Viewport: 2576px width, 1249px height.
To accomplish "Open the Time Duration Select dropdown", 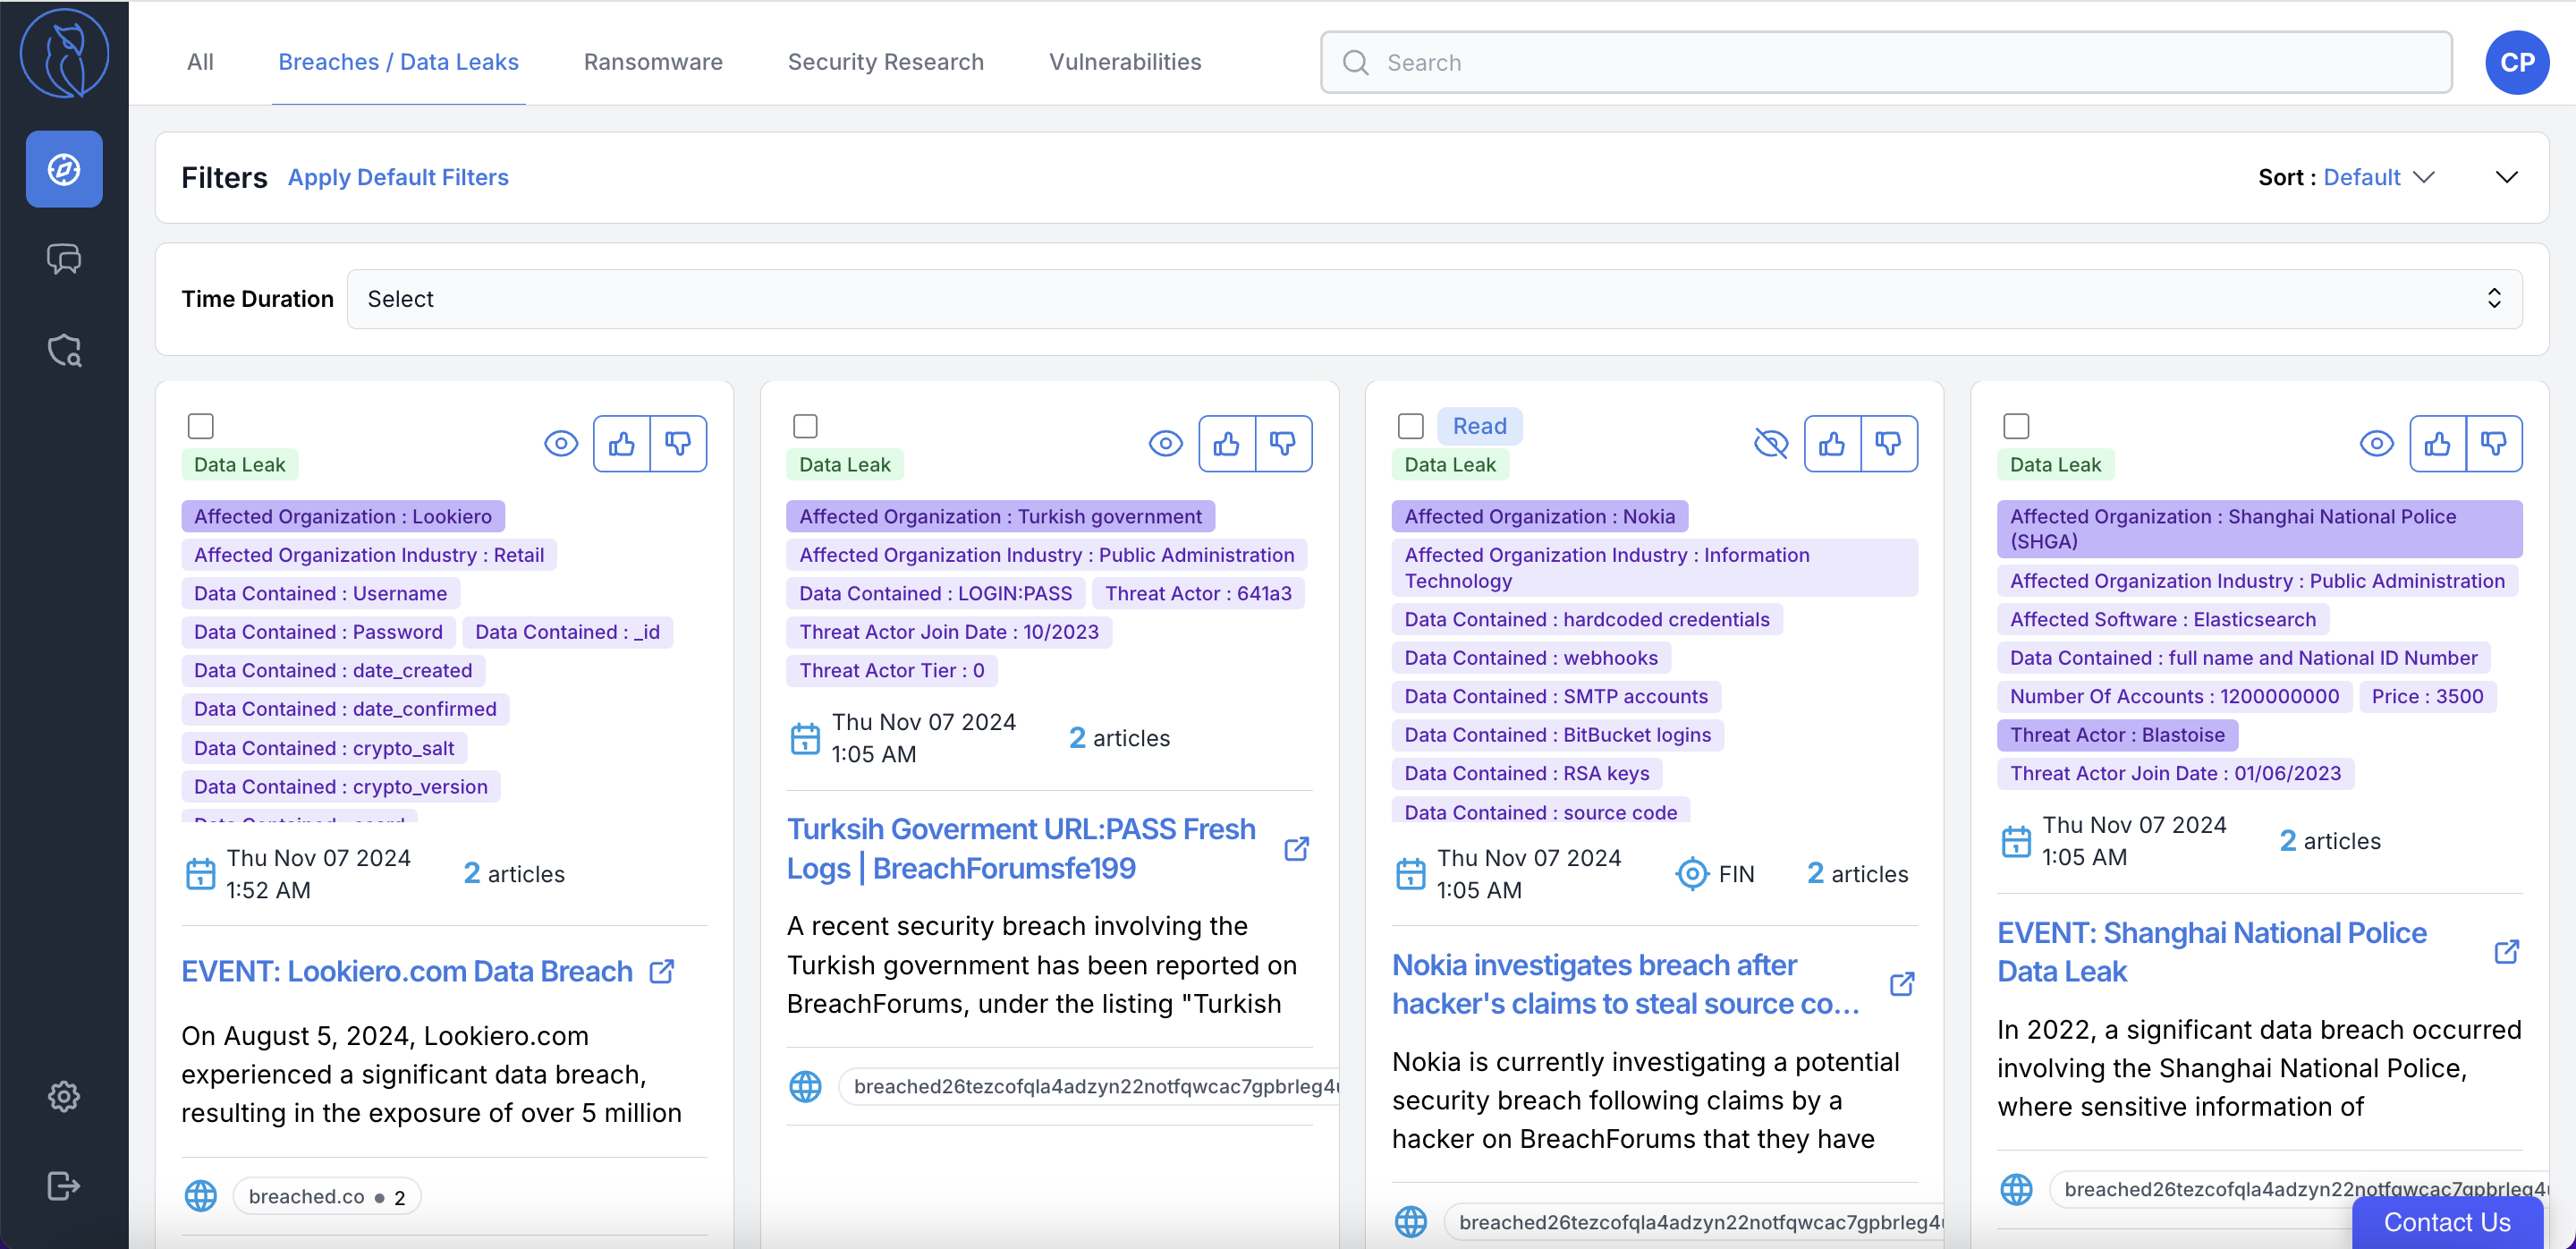I will point(1434,299).
